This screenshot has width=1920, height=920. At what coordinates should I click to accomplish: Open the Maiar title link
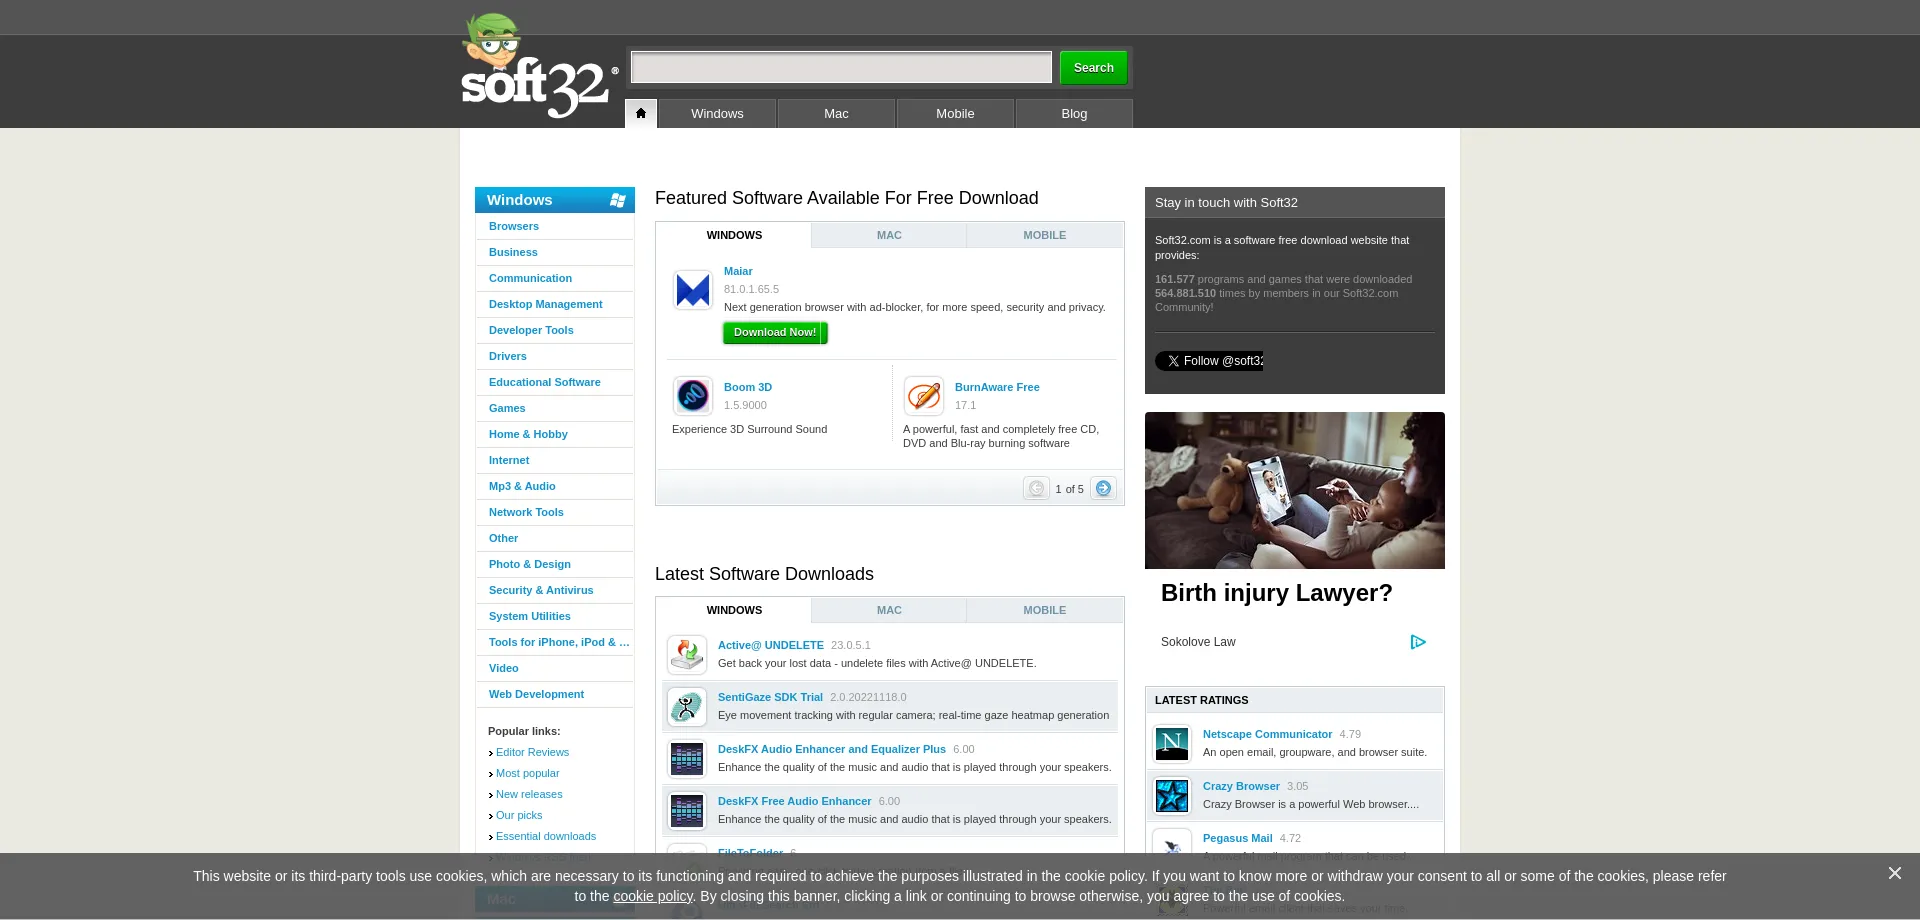[738, 271]
